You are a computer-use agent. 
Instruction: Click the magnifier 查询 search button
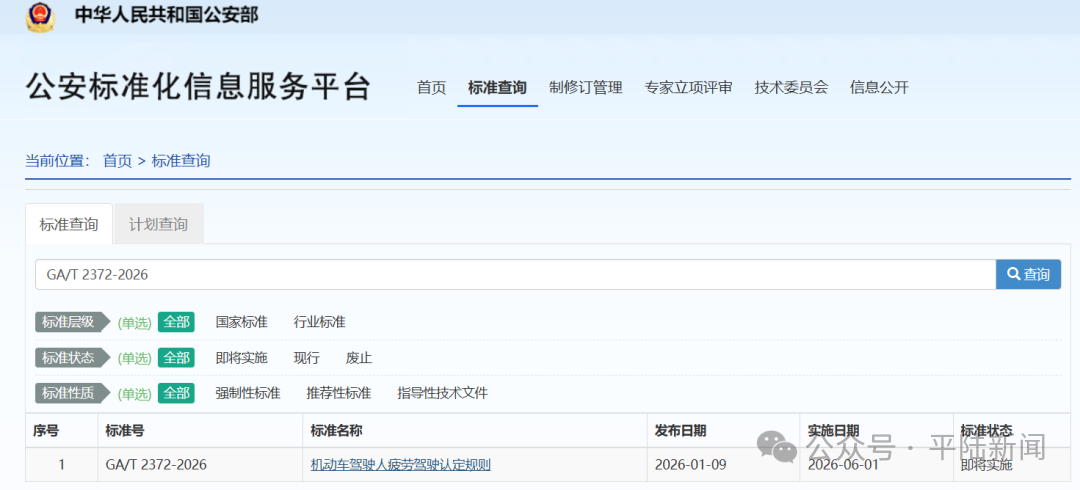1028,274
